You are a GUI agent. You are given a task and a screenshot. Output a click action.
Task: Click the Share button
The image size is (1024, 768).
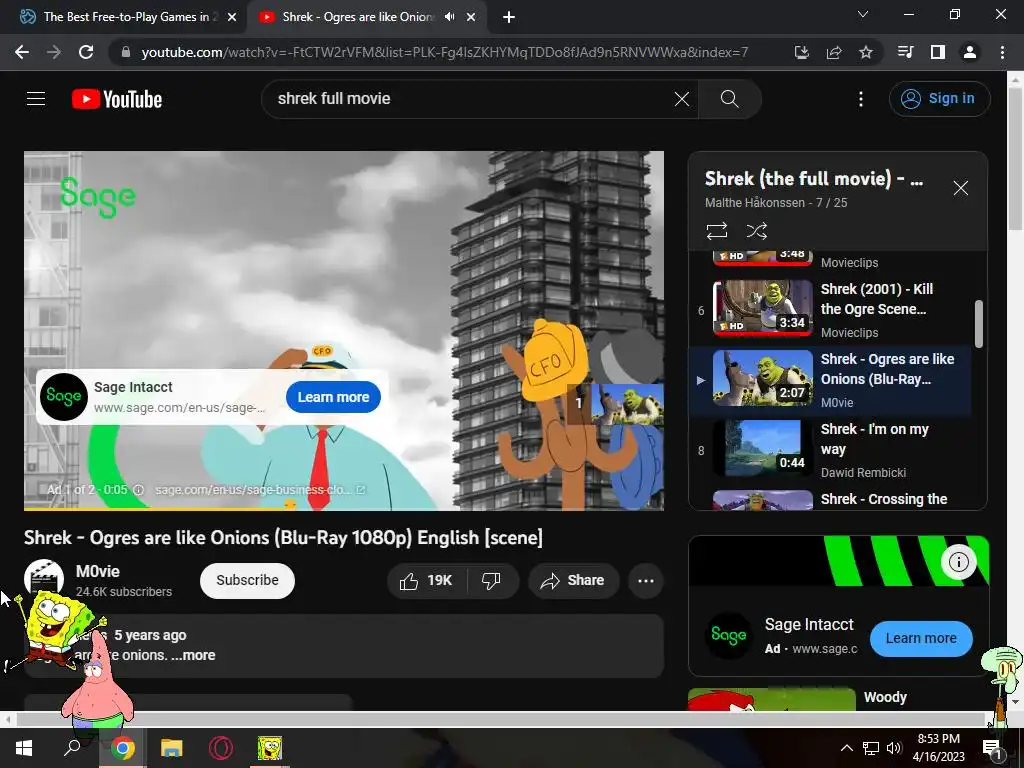coord(573,581)
